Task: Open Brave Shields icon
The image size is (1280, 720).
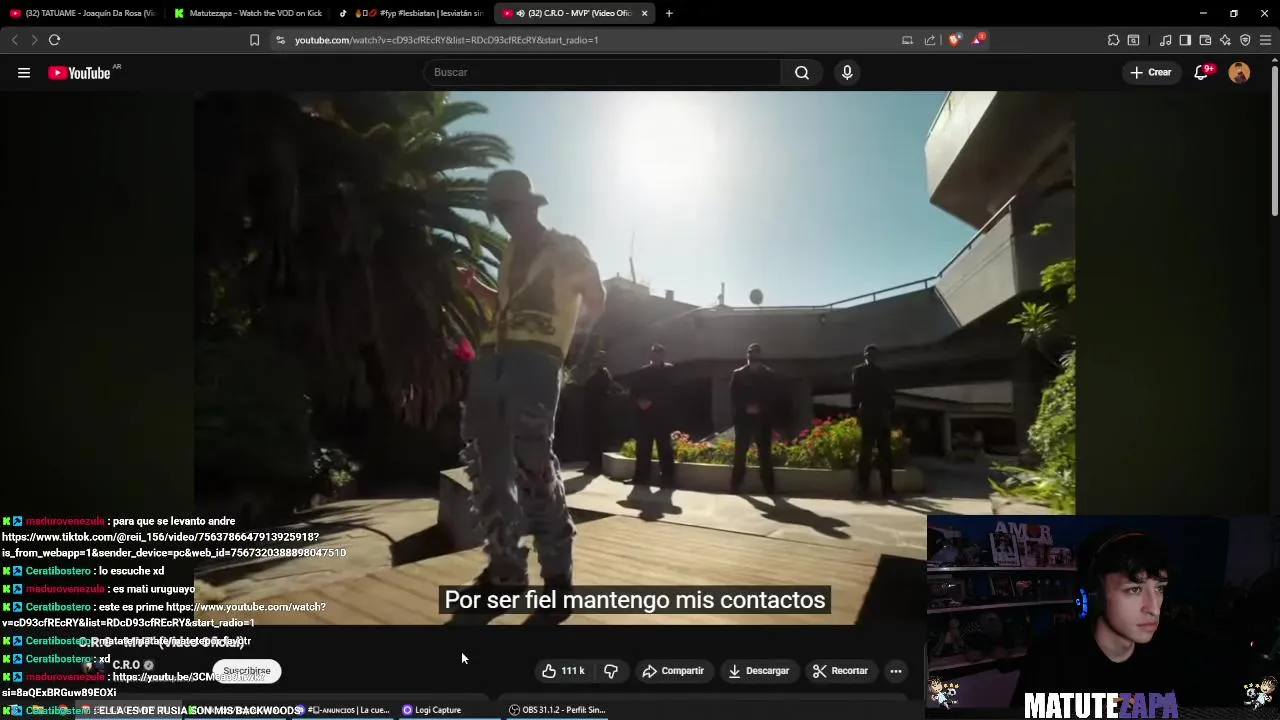Action: (954, 40)
